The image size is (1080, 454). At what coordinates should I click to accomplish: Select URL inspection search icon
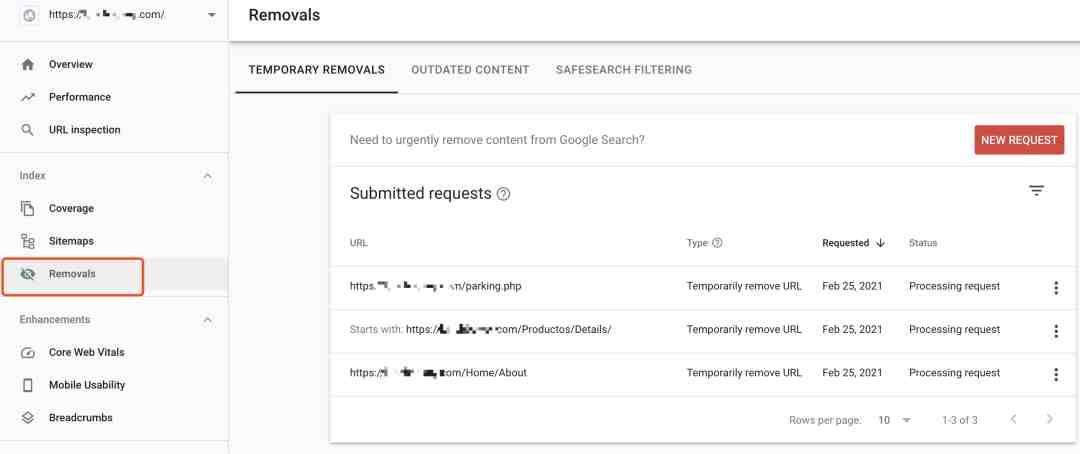(28, 130)
